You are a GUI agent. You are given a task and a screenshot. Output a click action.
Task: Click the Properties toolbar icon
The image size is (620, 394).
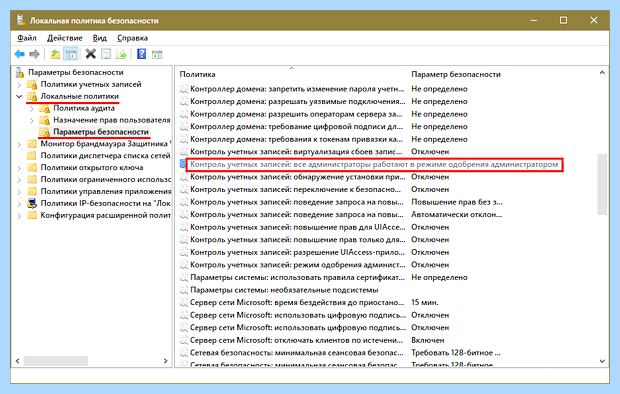click(106, 54)
